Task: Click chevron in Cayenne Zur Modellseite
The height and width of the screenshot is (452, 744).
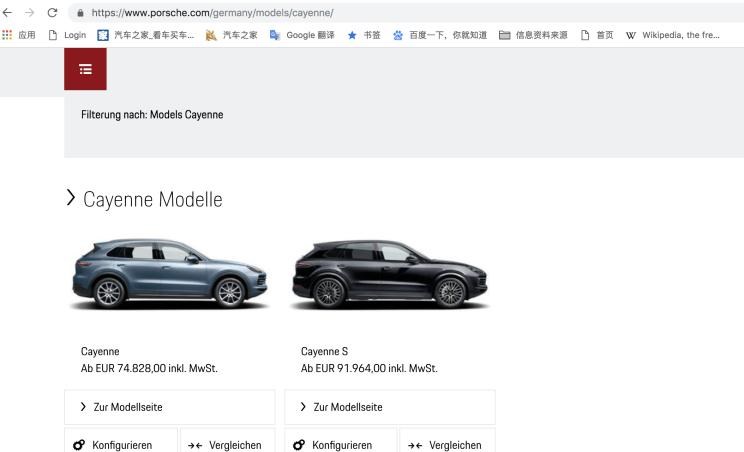Action: pos(83,406)
